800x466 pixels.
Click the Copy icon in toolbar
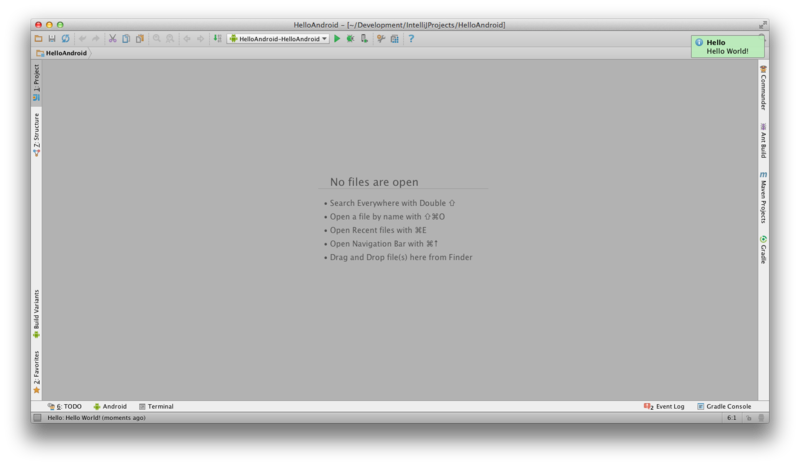click(126, 39)
